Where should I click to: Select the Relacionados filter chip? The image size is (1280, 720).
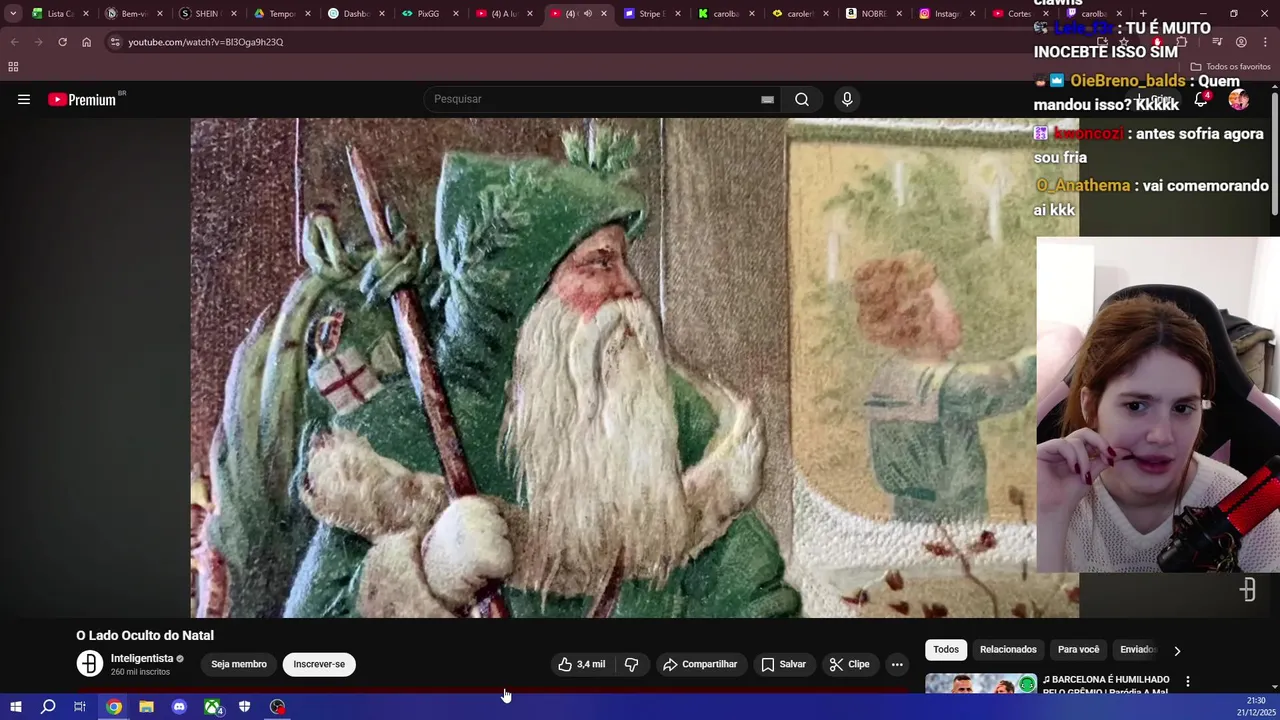pyautogui.click(x=1008, y=649)
